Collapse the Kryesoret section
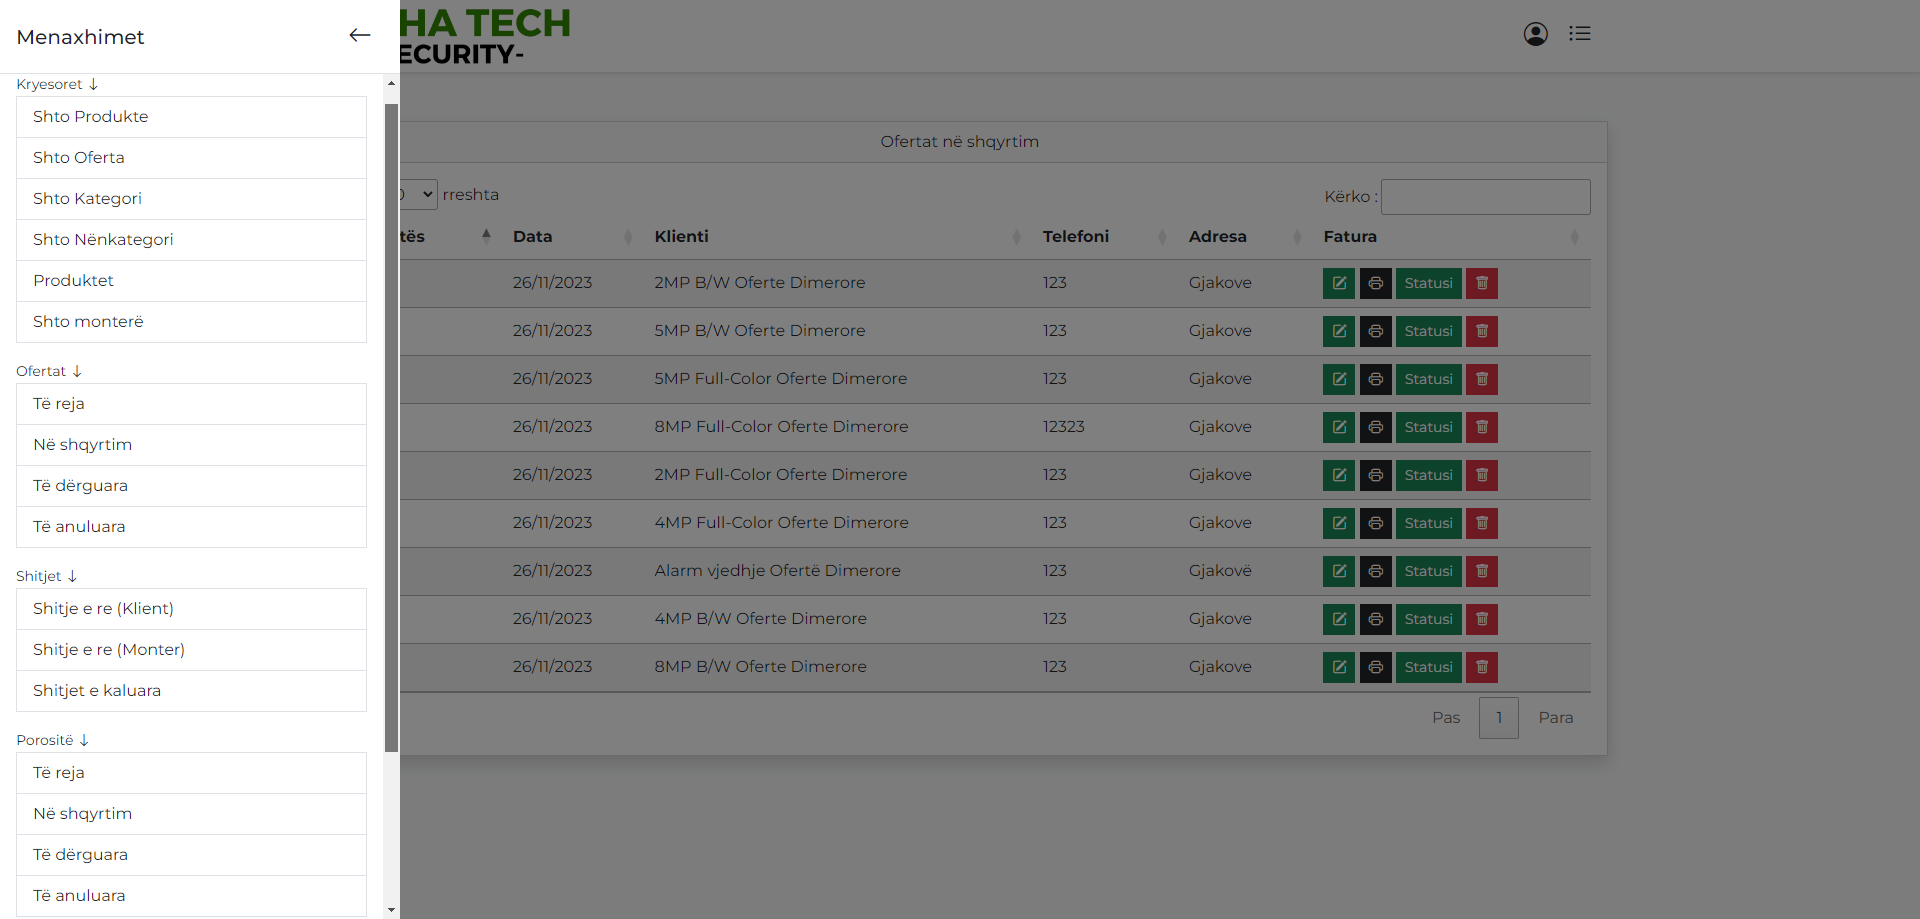 pyautogui.click(x=57, y=84)
